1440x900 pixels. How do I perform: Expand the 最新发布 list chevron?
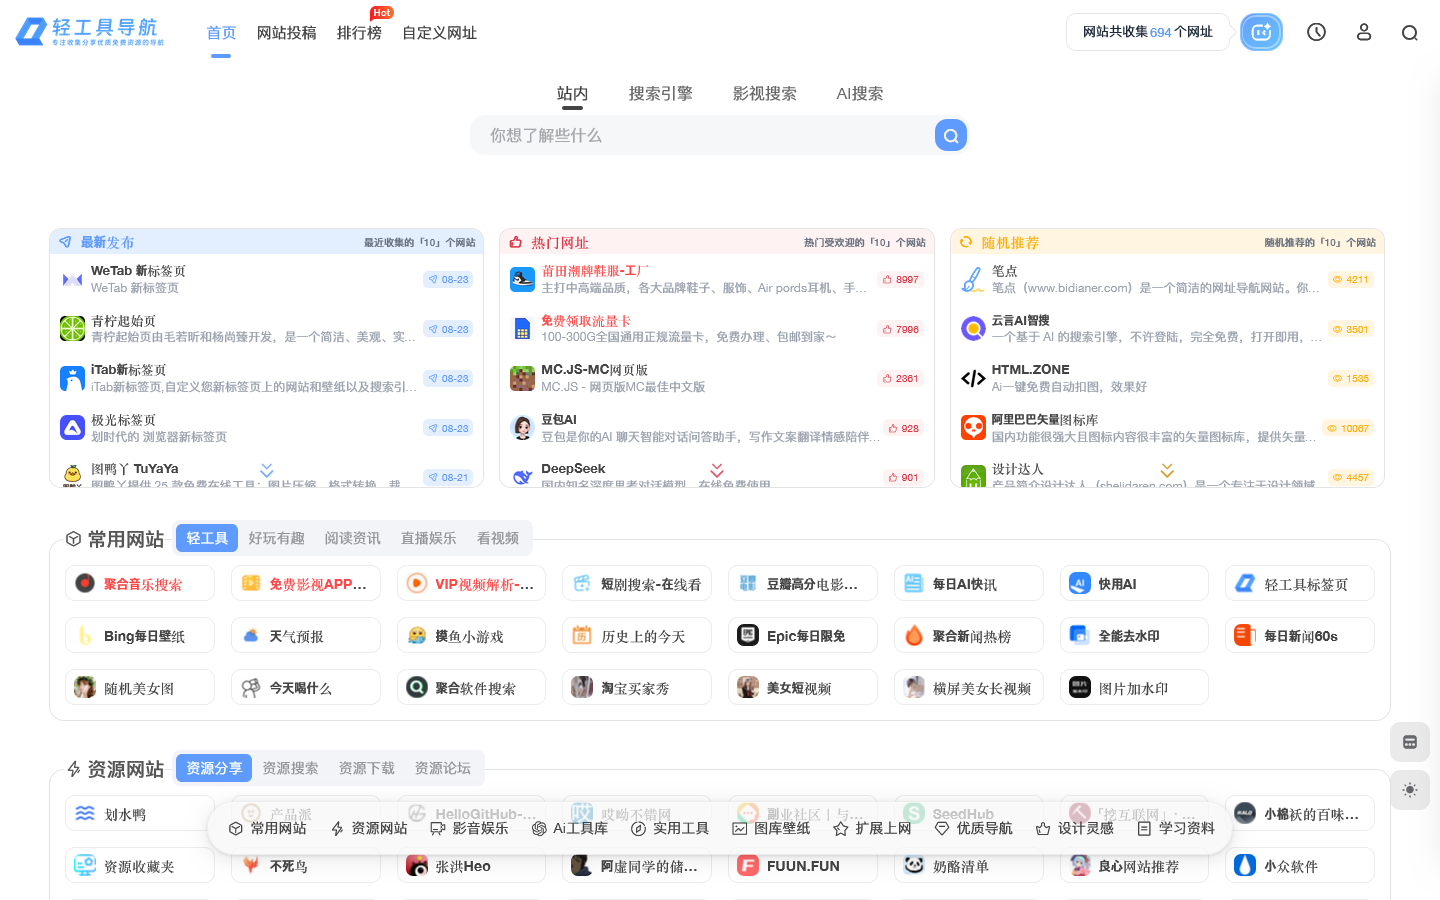(266, 470)
